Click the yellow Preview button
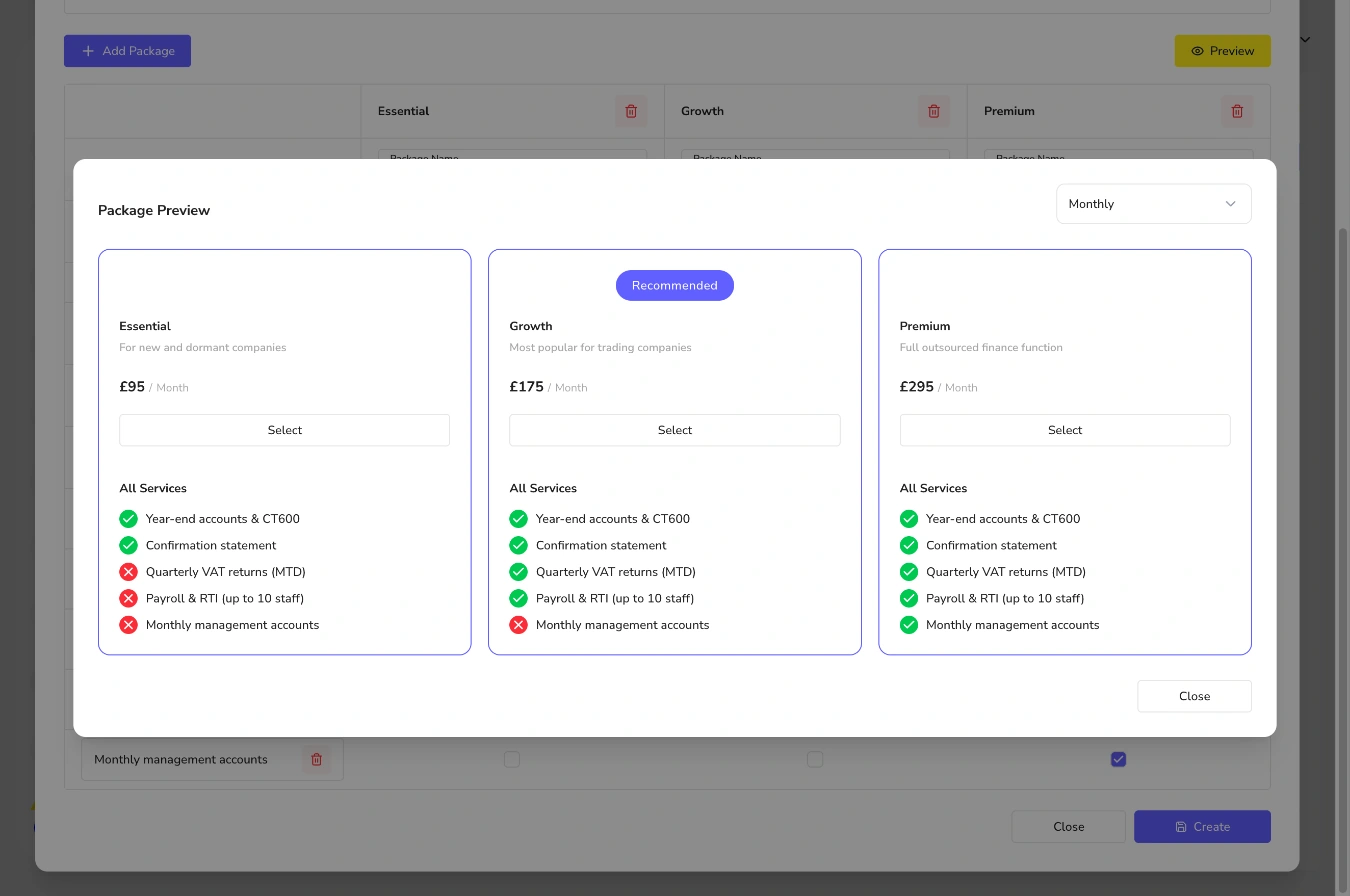The height and width of the screenshot is (896, 1350). pos(1222,51)
